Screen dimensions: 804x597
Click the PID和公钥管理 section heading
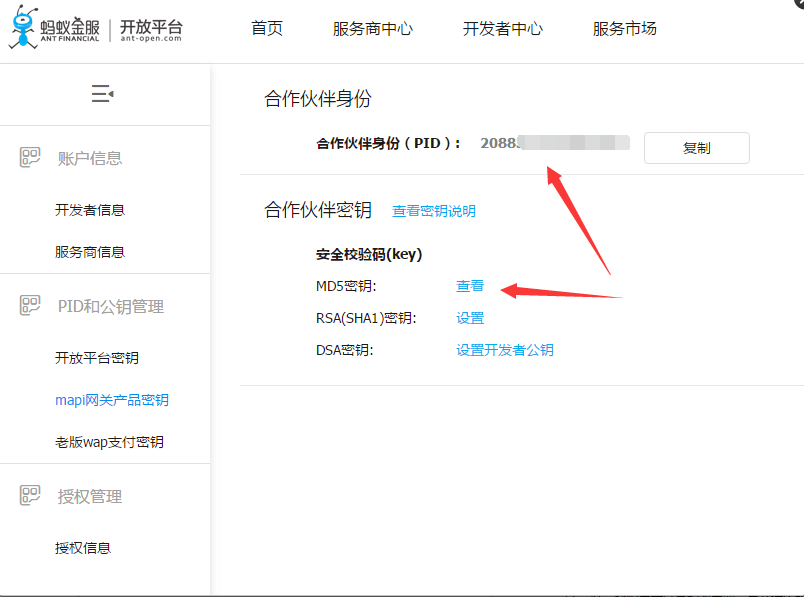tap(111, 306)
